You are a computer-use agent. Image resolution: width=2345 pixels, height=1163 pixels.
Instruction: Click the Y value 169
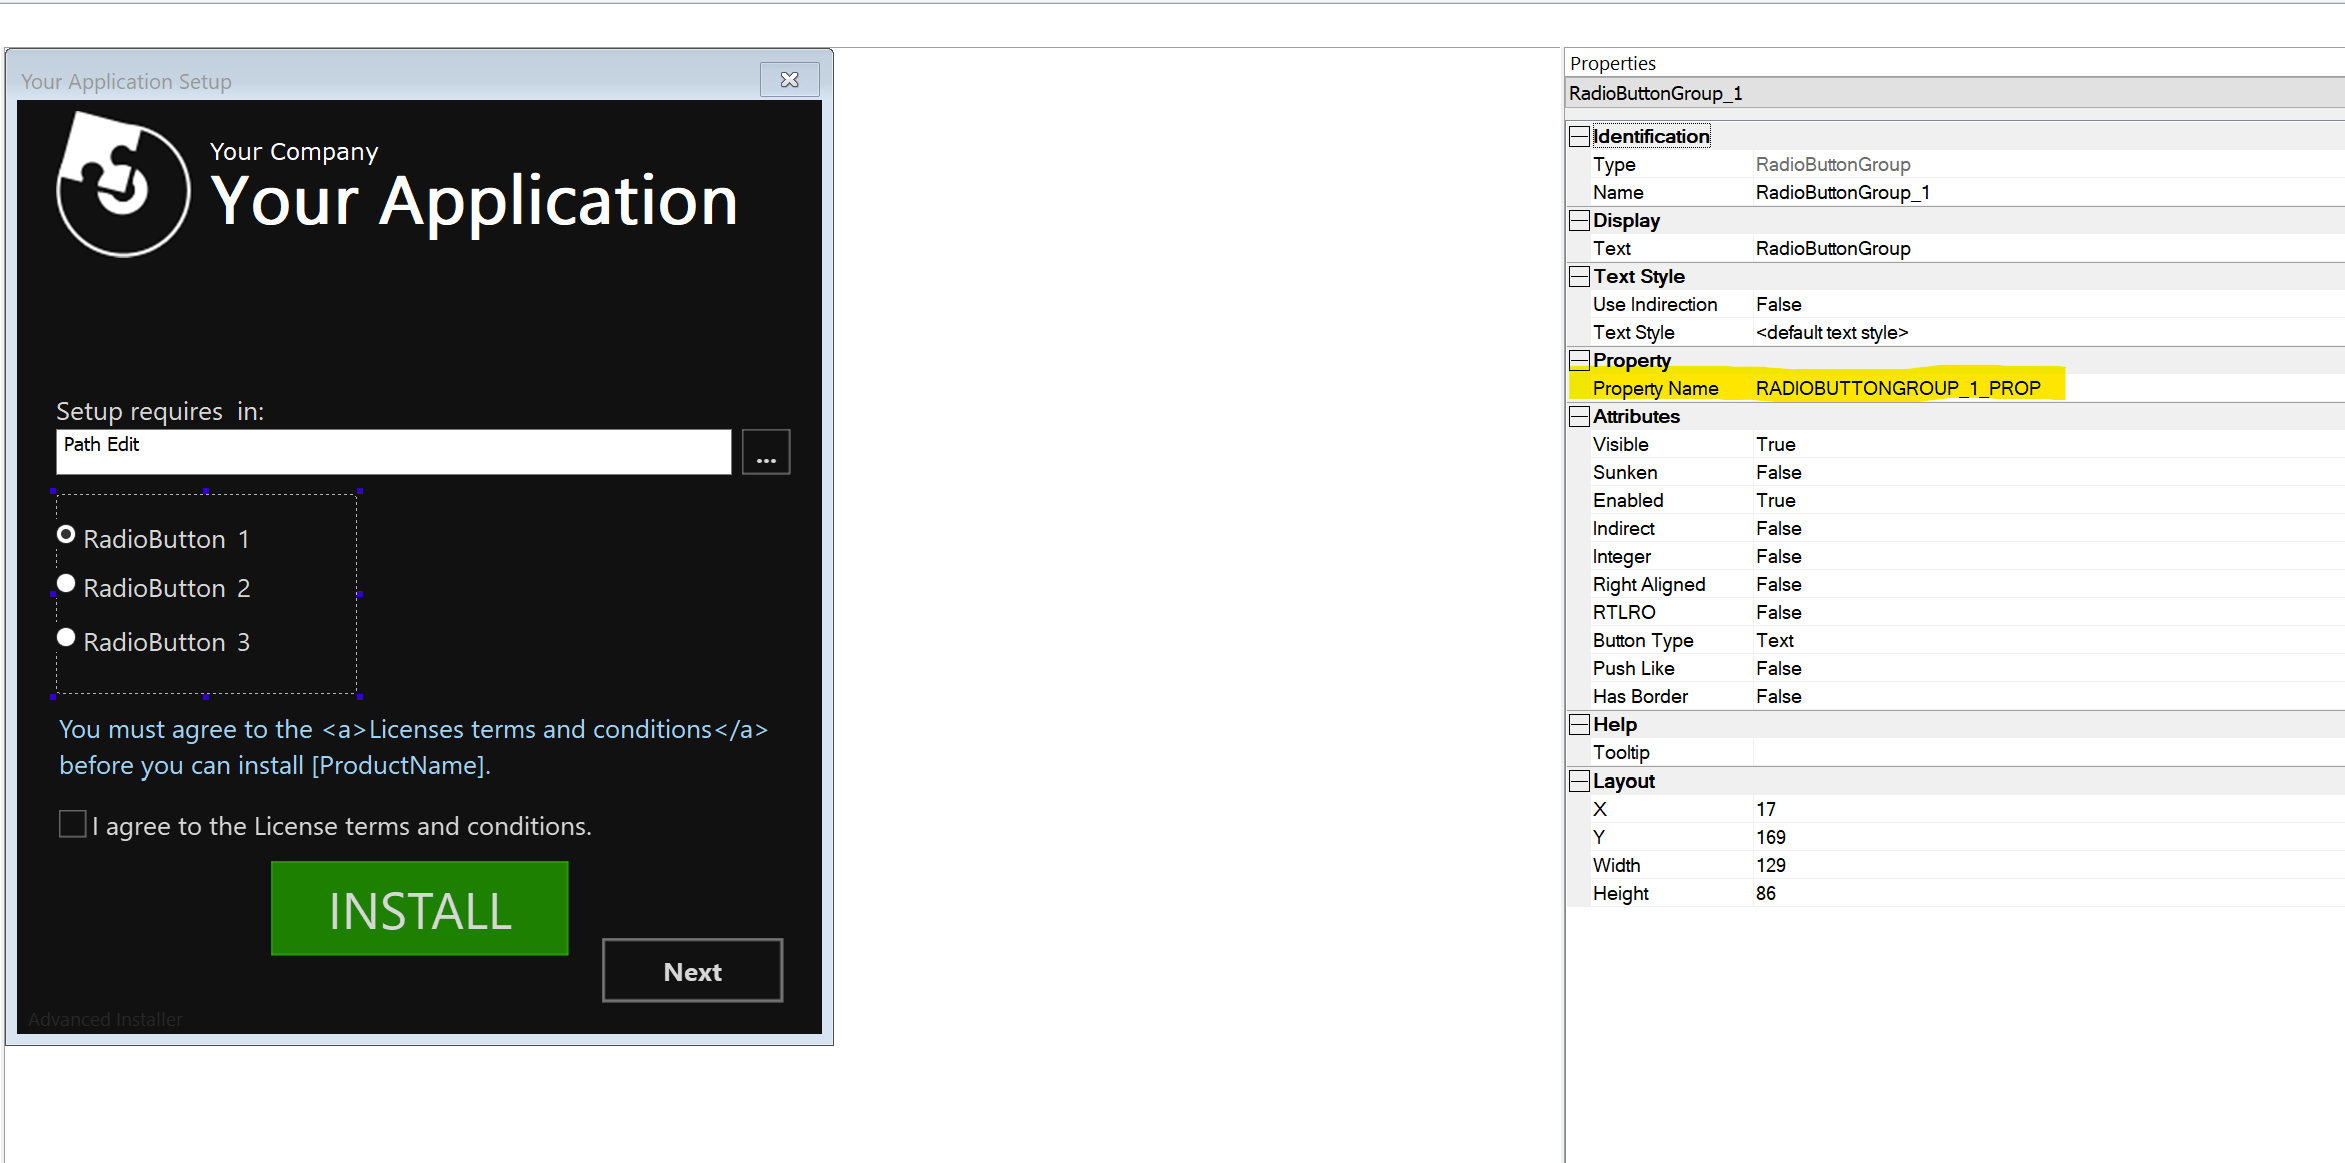click(1770, 837)
